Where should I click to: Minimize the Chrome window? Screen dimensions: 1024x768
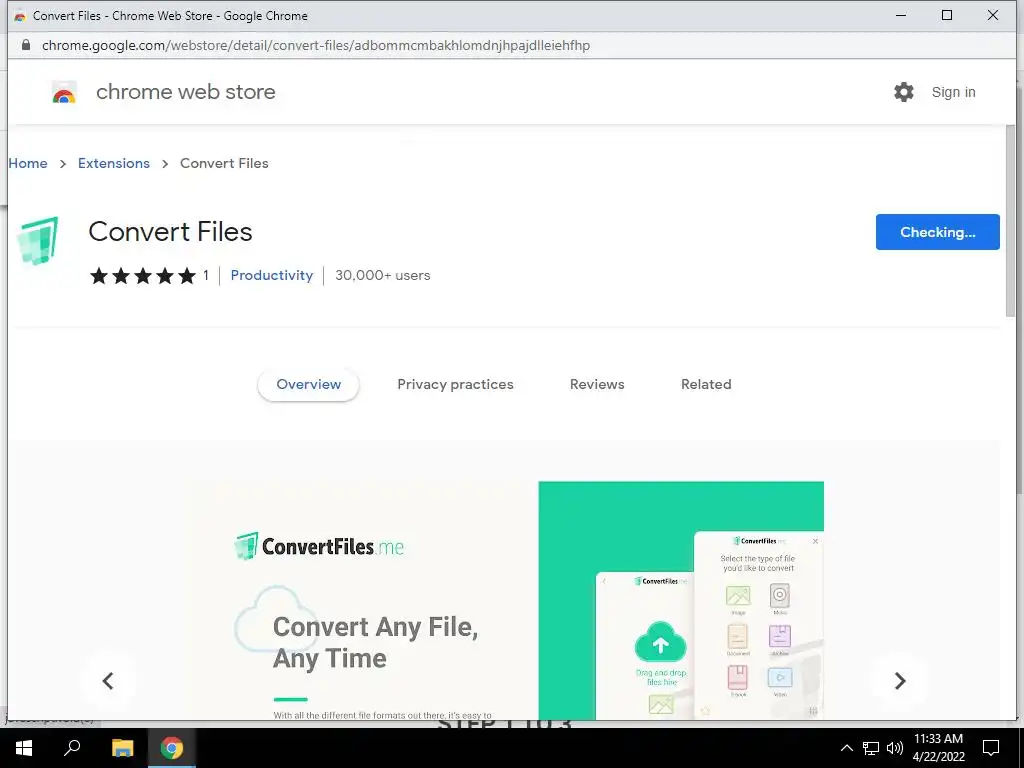click(x=901, y=15)
